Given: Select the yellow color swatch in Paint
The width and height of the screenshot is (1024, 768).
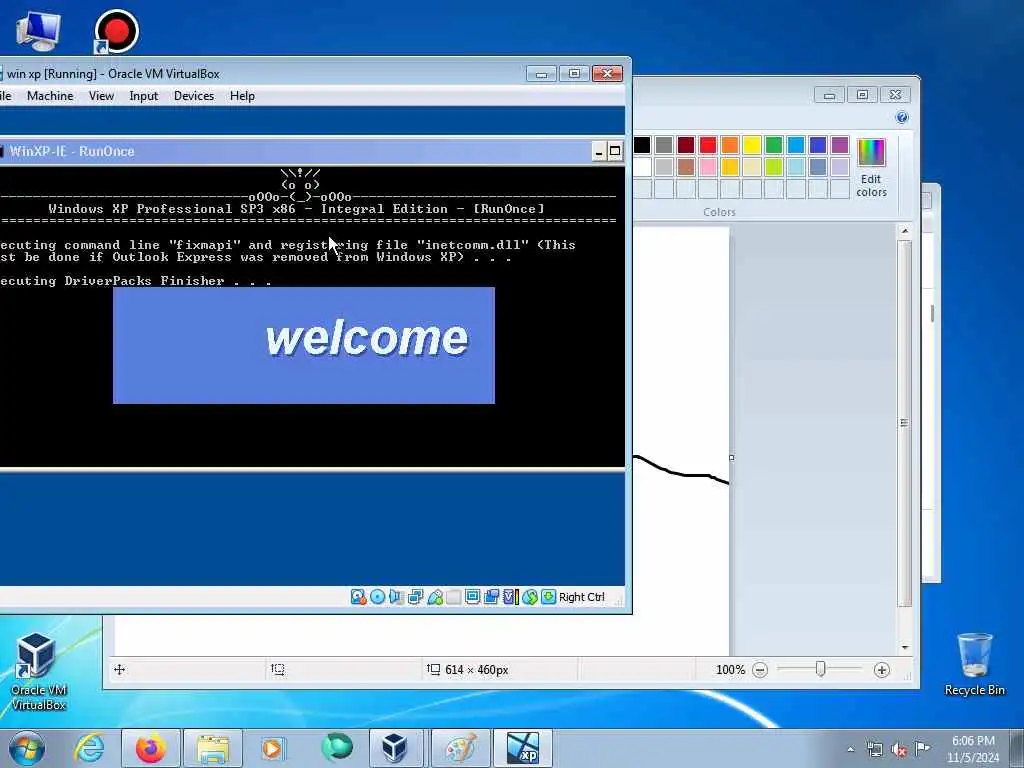Looking at the screenshot, I should [752, 145].
